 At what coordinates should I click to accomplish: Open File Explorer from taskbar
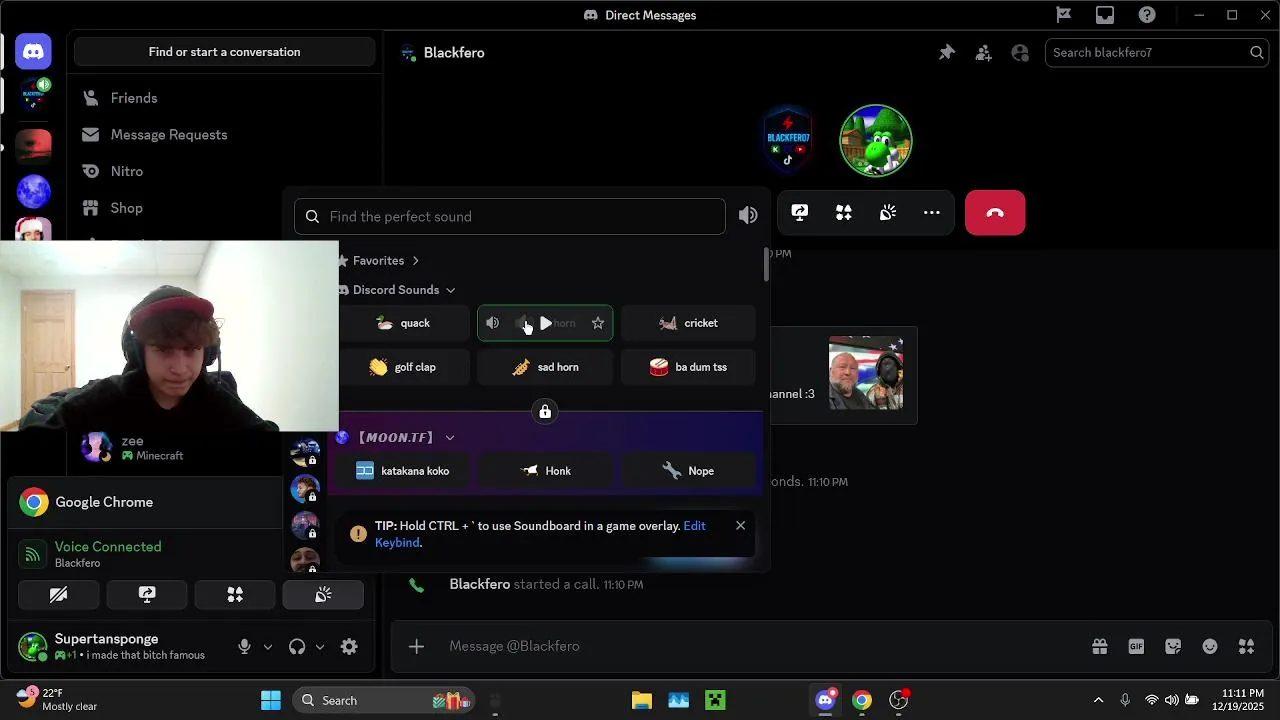[642, 700]
